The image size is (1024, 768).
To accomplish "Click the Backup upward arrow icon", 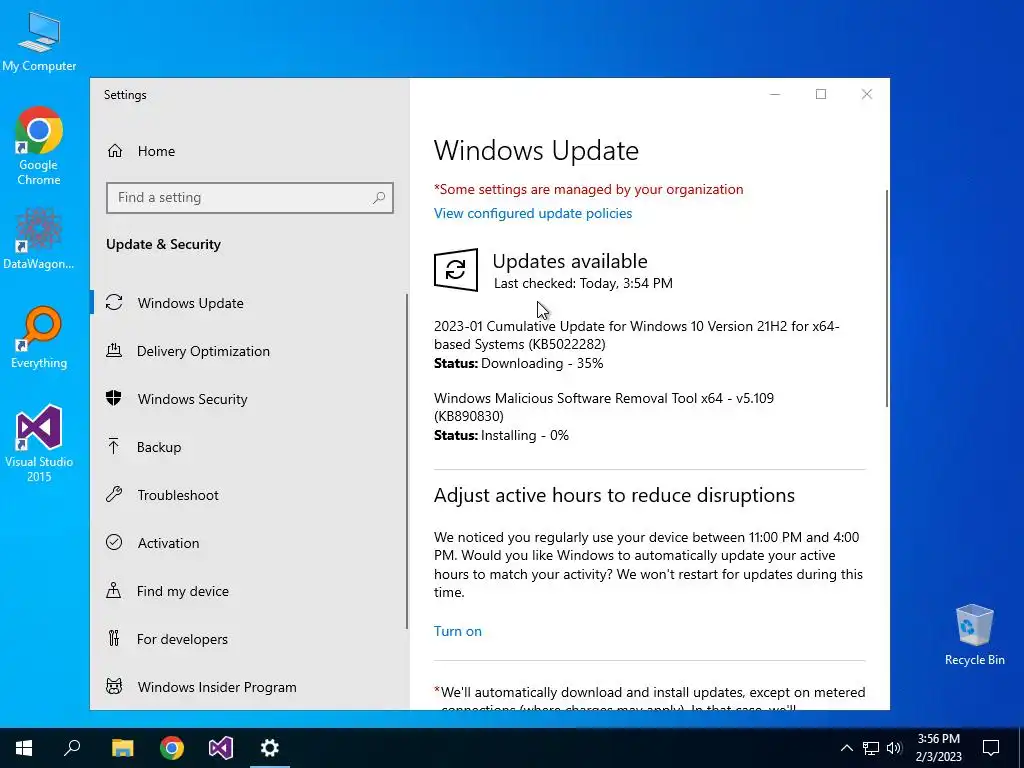I will [114, 446].
